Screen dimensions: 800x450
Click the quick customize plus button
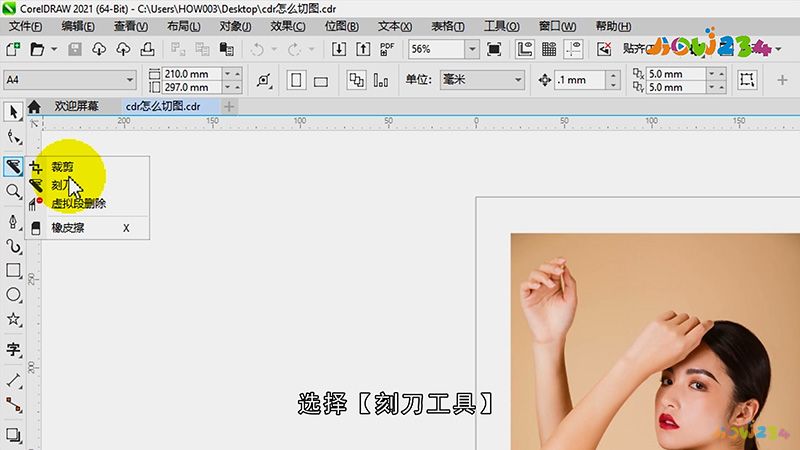(x=783, y=80)
